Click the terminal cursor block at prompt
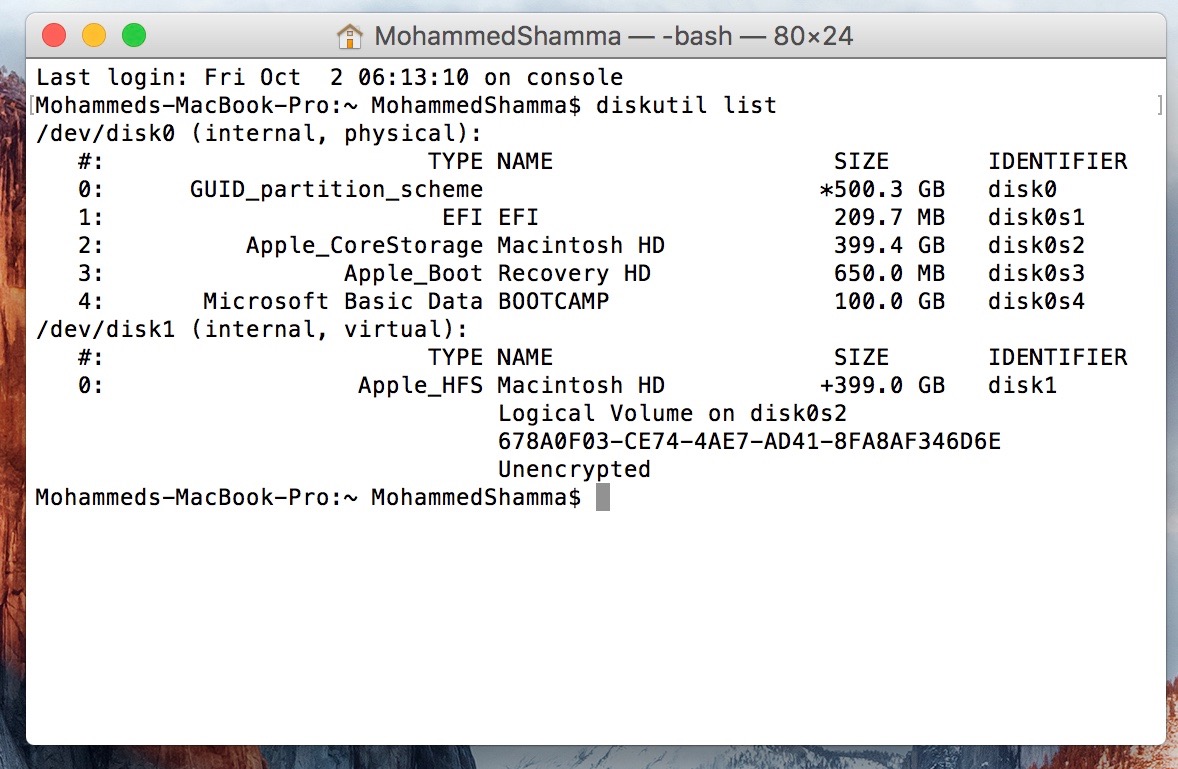The image size is (1178, 769). [603, 497]
